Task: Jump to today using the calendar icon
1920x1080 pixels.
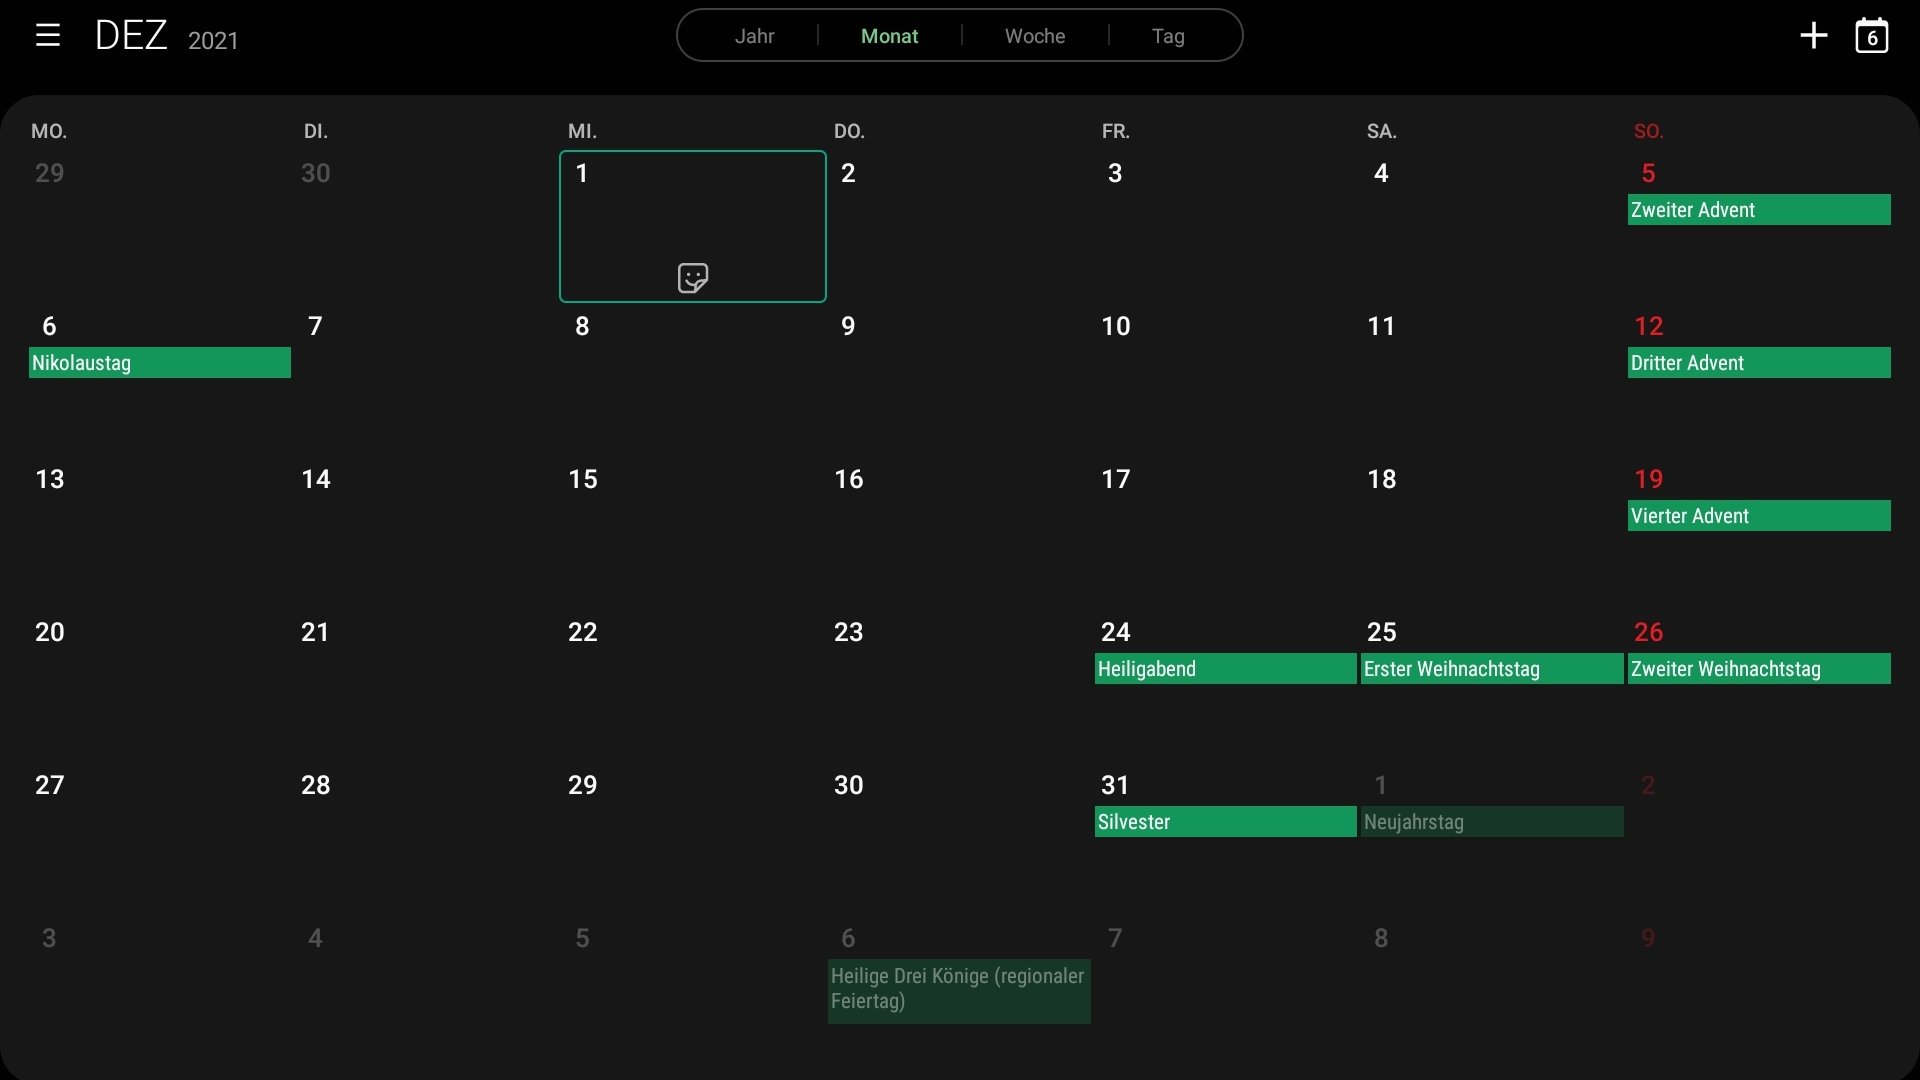Action: pos(1871,34)
